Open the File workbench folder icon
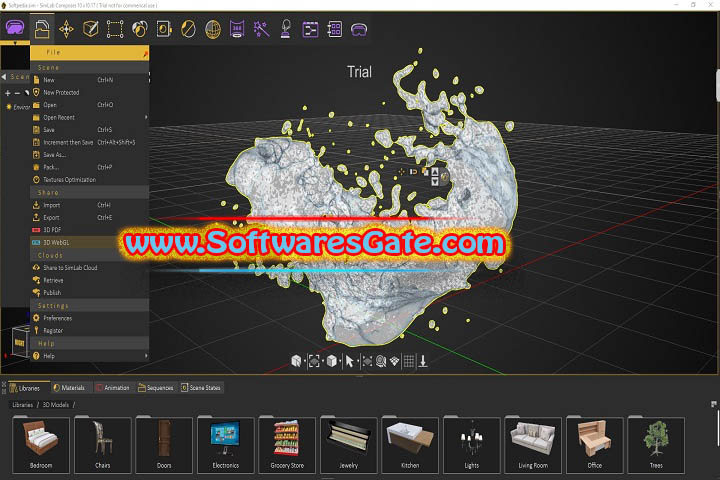Image resolution: width=720 pixels, height=480 pixels. [x=42, y=29]
